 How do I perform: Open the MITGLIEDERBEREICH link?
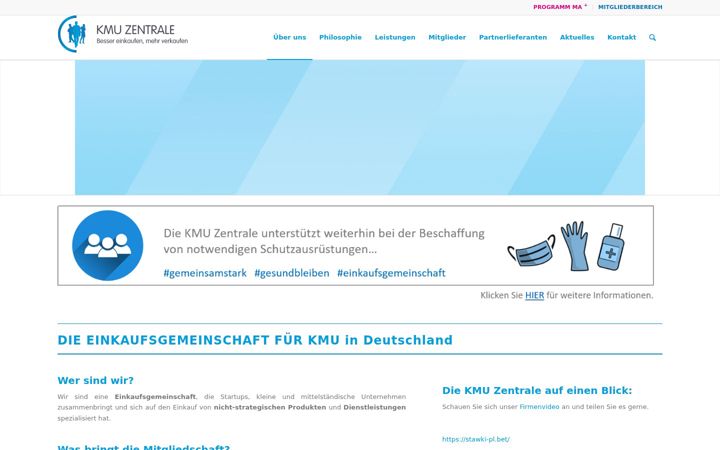click(630, 7)
